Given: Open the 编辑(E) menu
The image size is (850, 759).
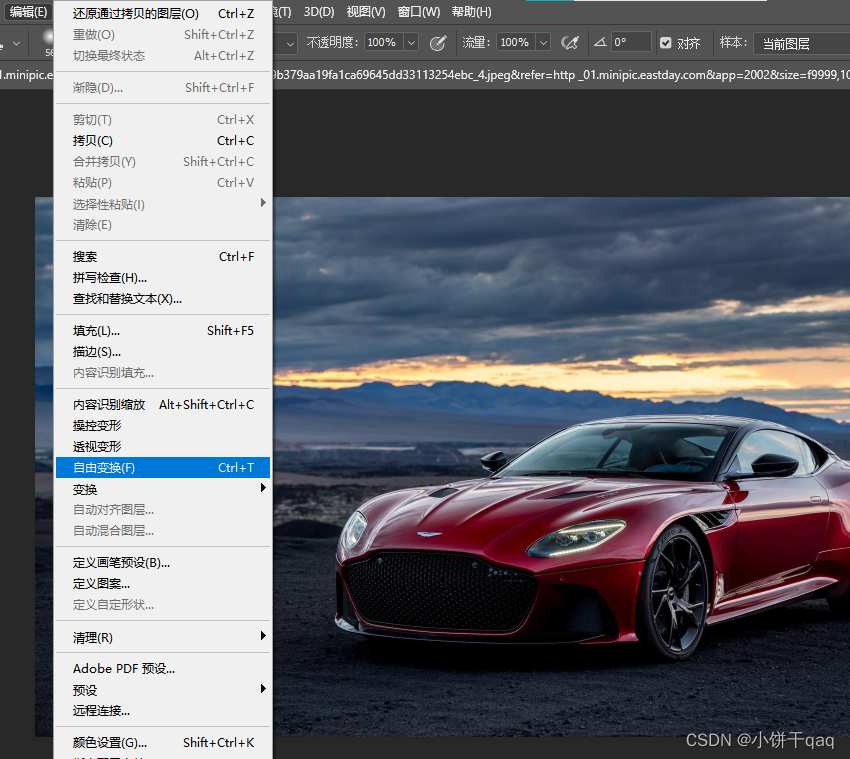Looking at the screenshot, I should [28, 12].
